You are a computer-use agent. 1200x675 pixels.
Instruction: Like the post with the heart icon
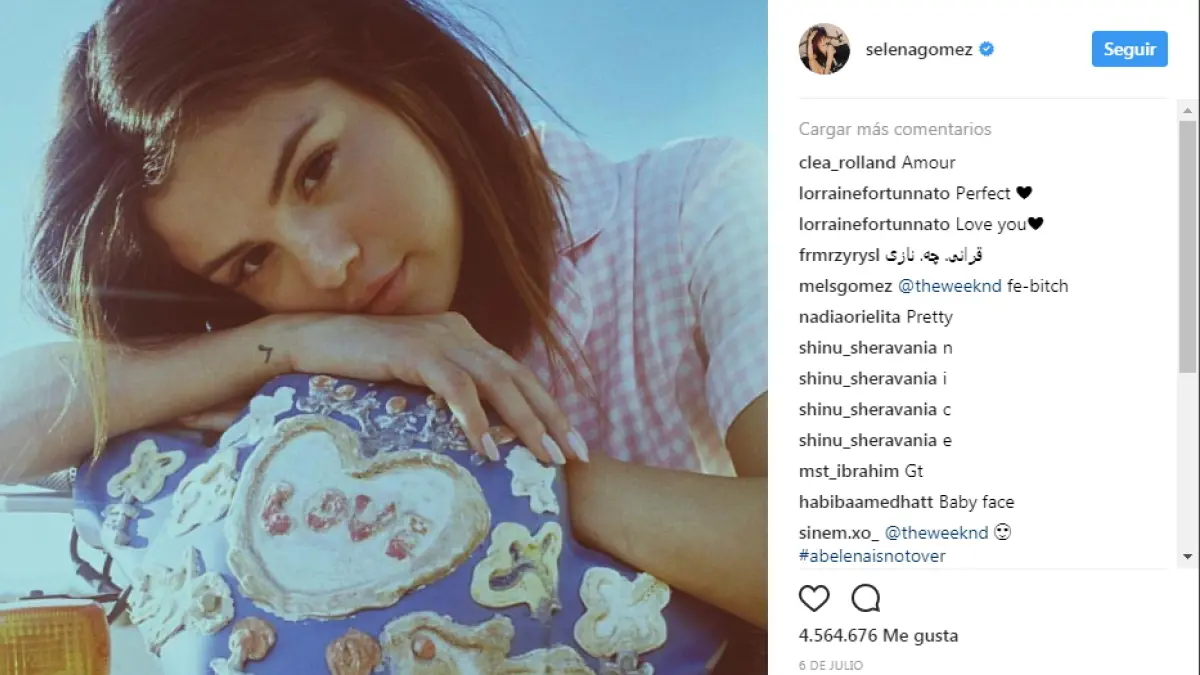tap(815, 598)
